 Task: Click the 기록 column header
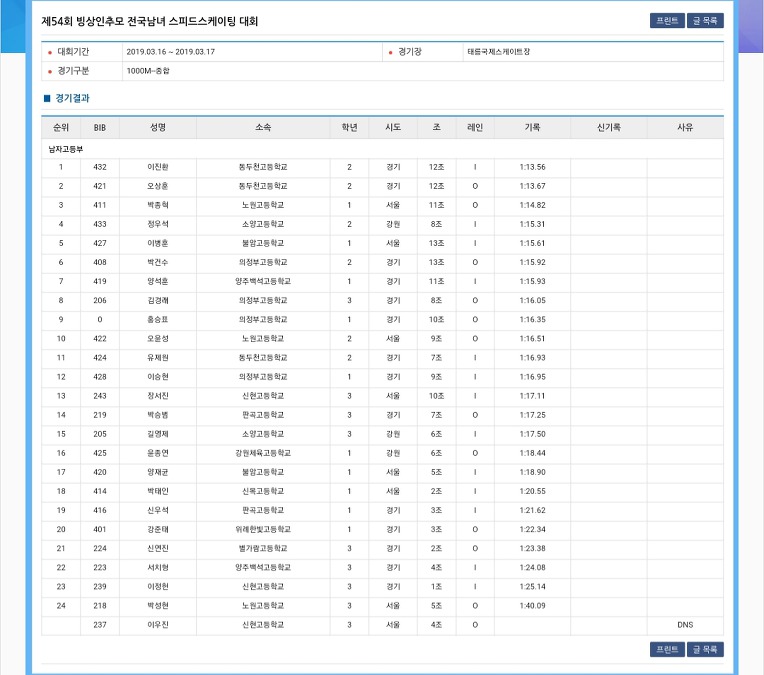(532, 128)
